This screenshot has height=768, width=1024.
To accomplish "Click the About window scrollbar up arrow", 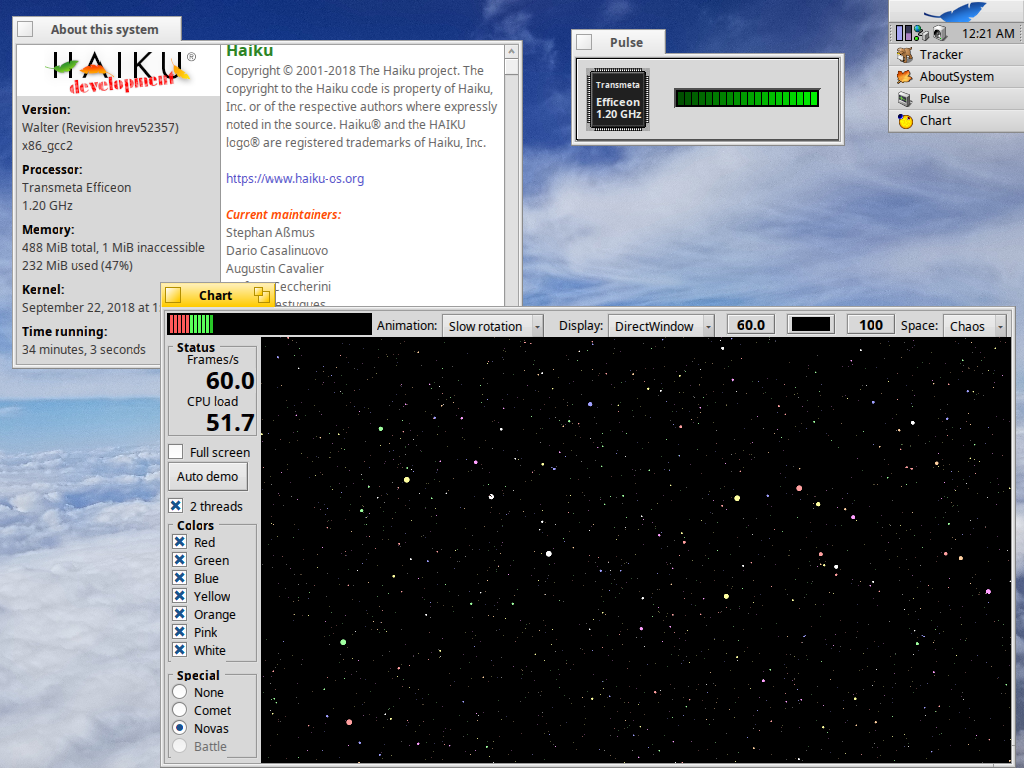I will pyautogui.click(x=511, y=52).
